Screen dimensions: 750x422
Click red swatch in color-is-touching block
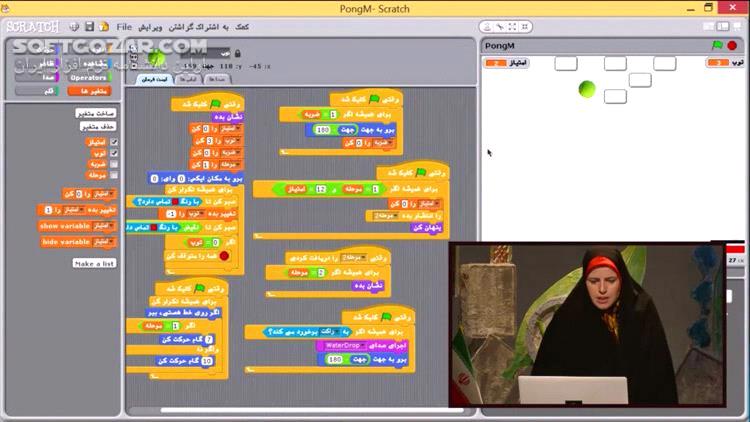(x=154, y=228)
